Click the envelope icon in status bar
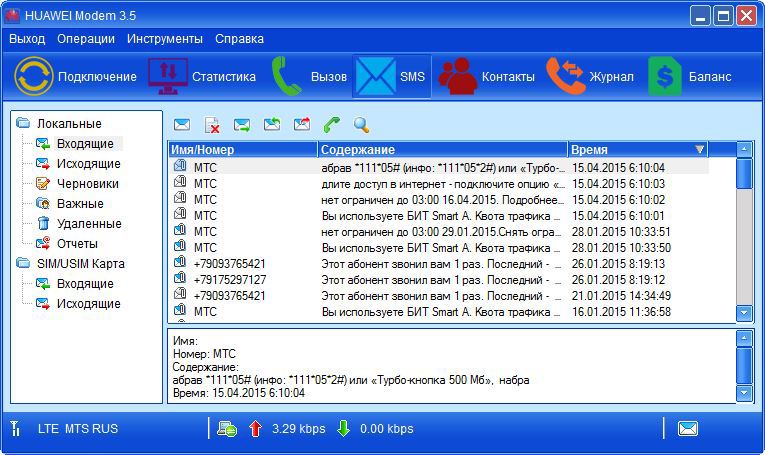 click(688, 429)
